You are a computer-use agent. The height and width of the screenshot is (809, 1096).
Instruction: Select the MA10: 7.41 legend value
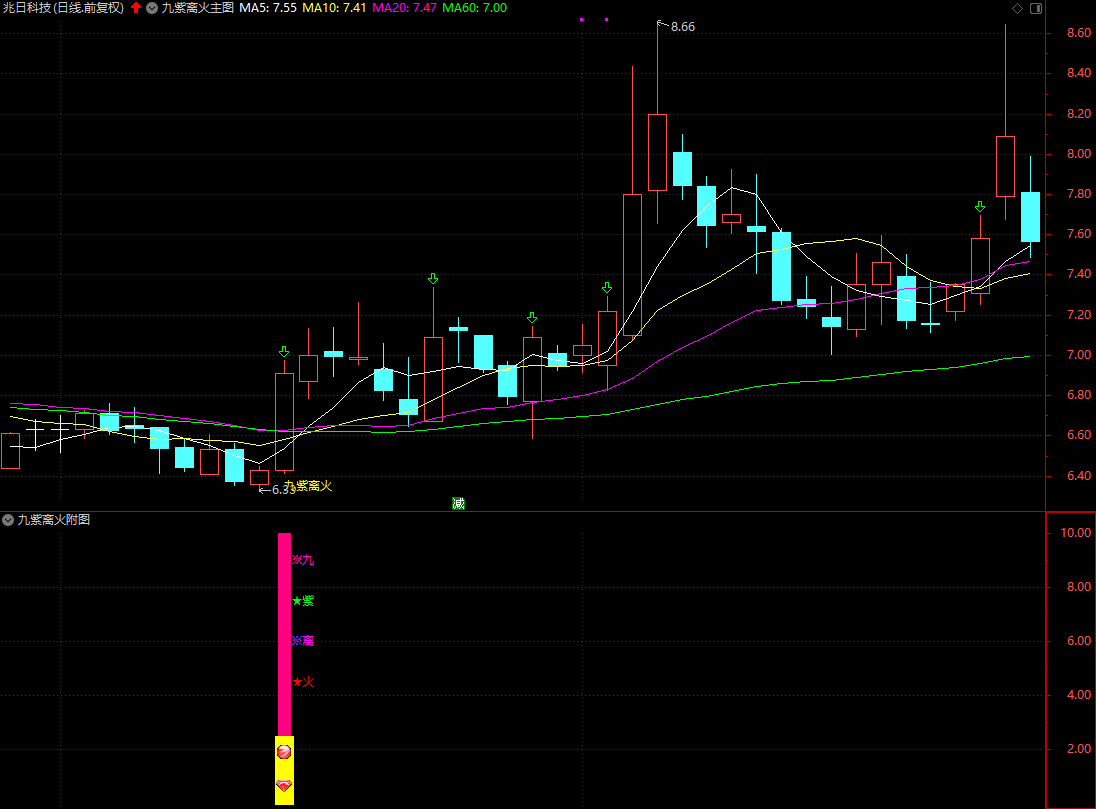tap(334, 8)
